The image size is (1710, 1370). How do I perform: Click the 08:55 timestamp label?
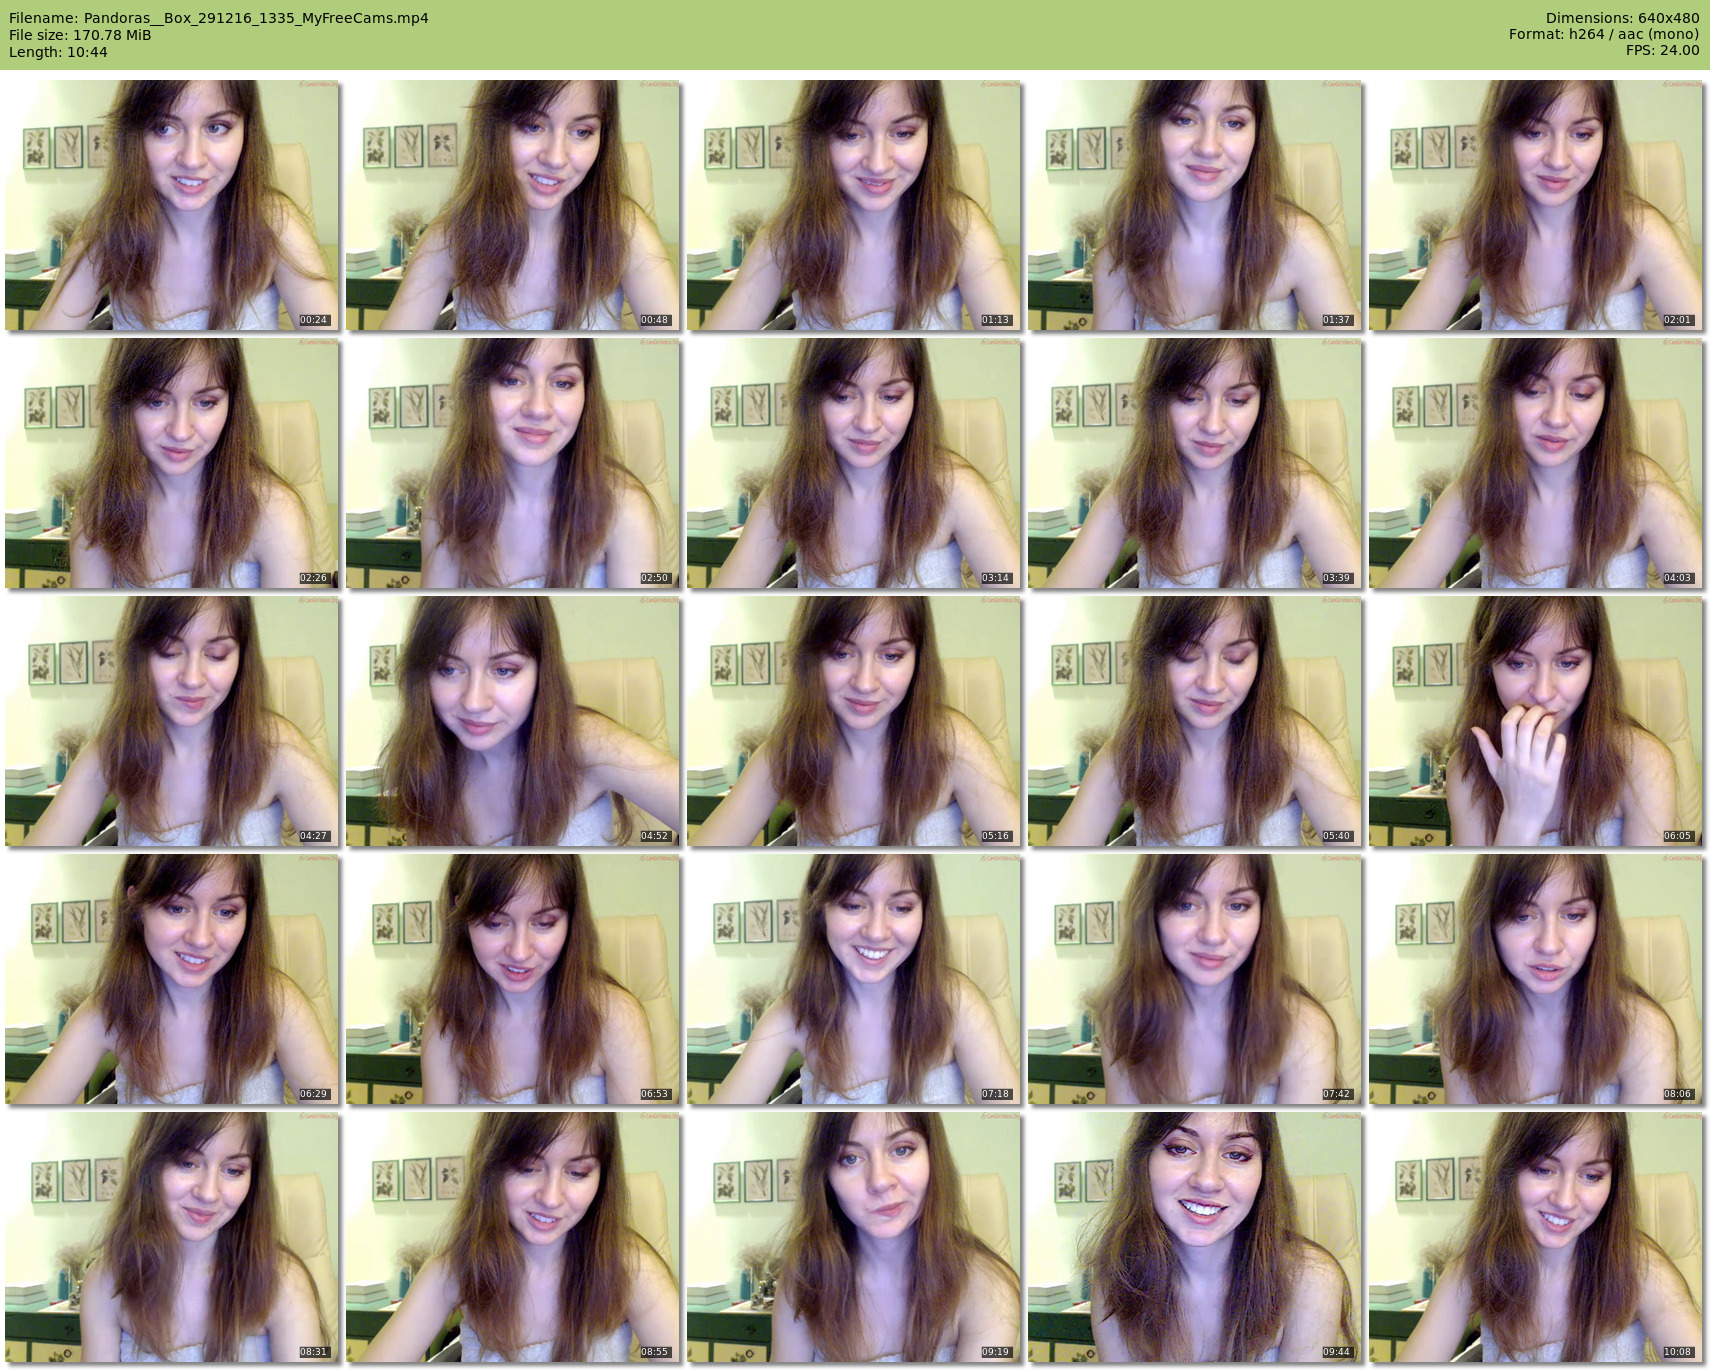click(x=654, y=1352)
